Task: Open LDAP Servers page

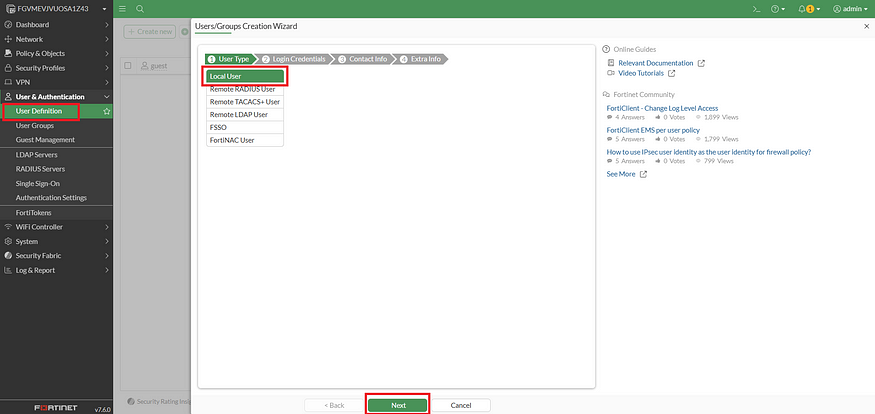Action: [36, 155]
